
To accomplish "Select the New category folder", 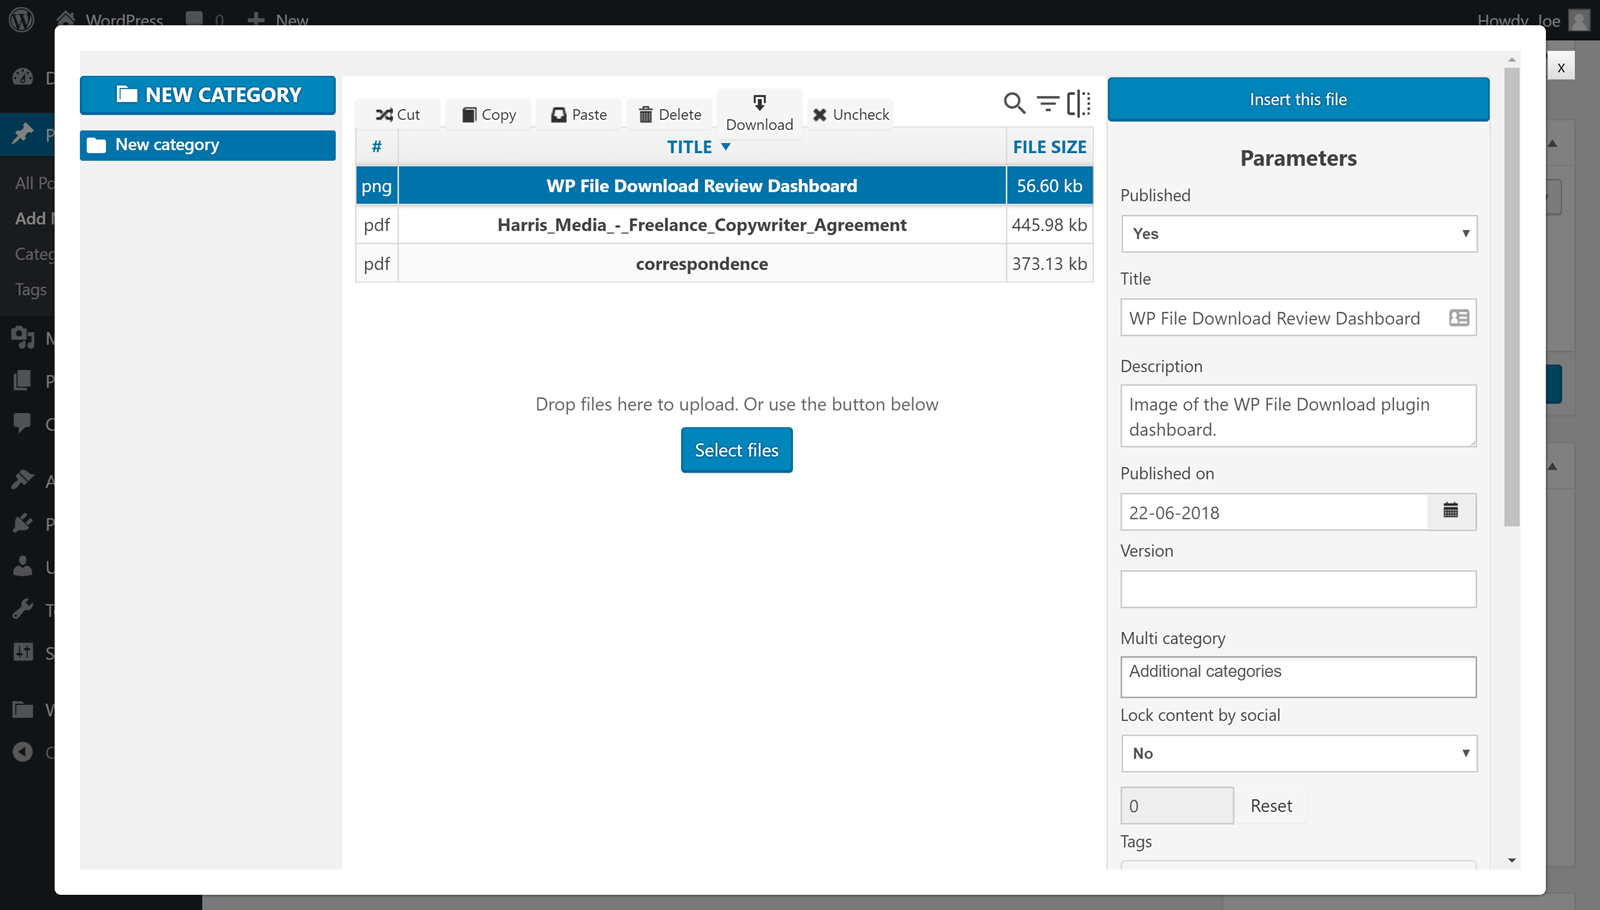I will 208,145.
